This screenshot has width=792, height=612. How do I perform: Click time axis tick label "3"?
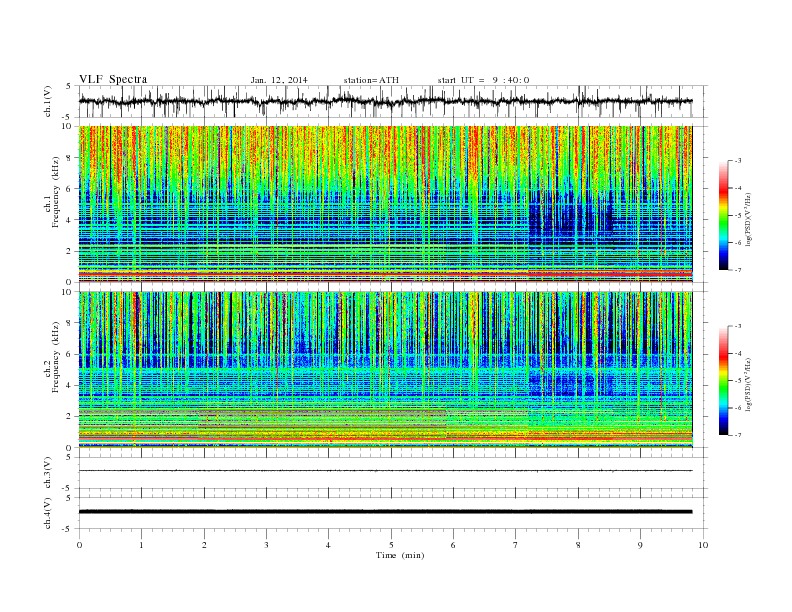[x=267, y=545]
